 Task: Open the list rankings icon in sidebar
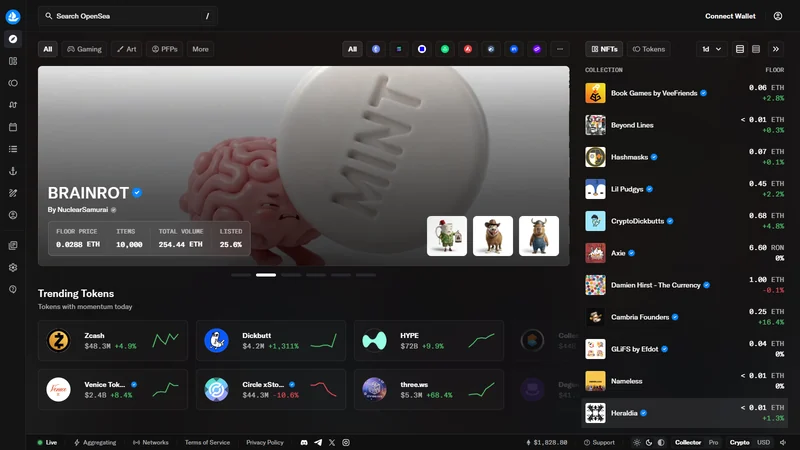13,149
